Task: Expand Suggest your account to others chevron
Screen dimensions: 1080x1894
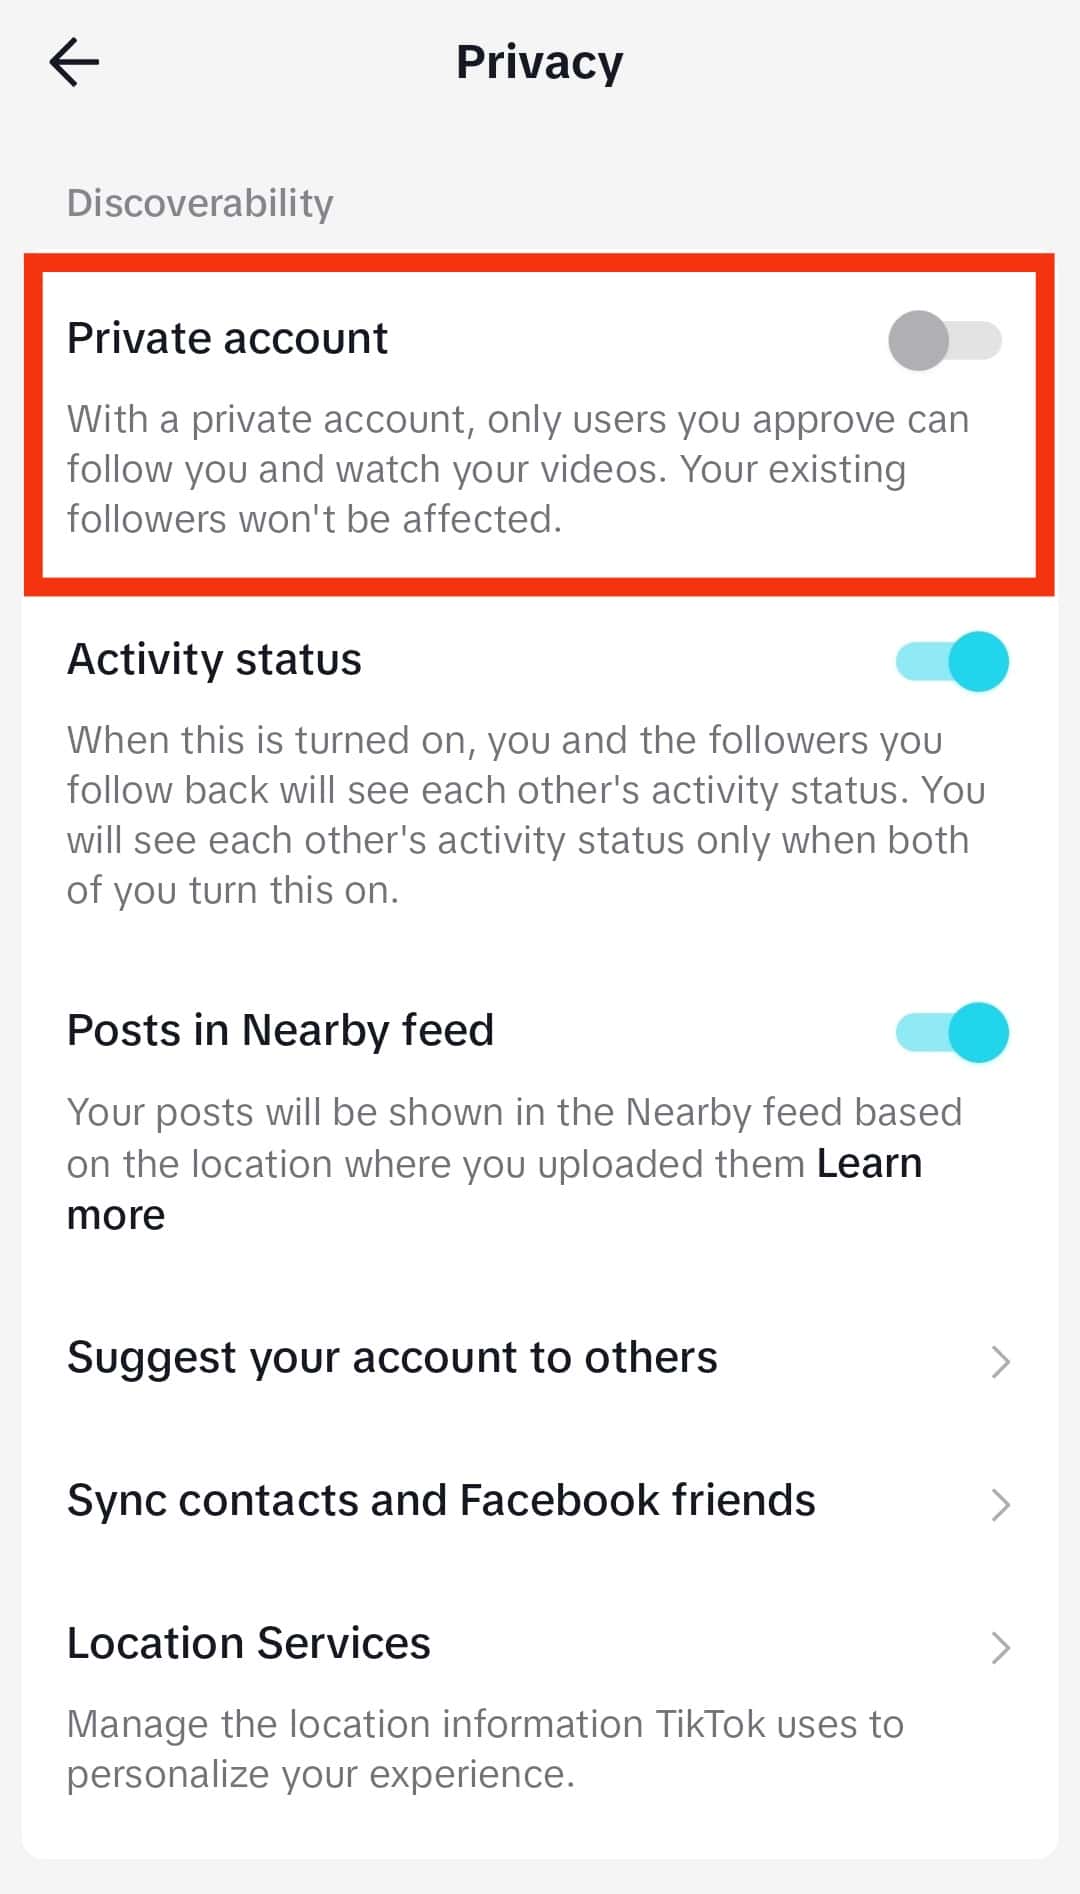Action: pos(1000,1361)
